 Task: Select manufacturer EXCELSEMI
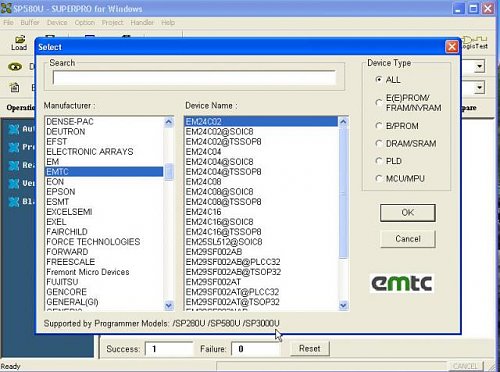point(104,212)
